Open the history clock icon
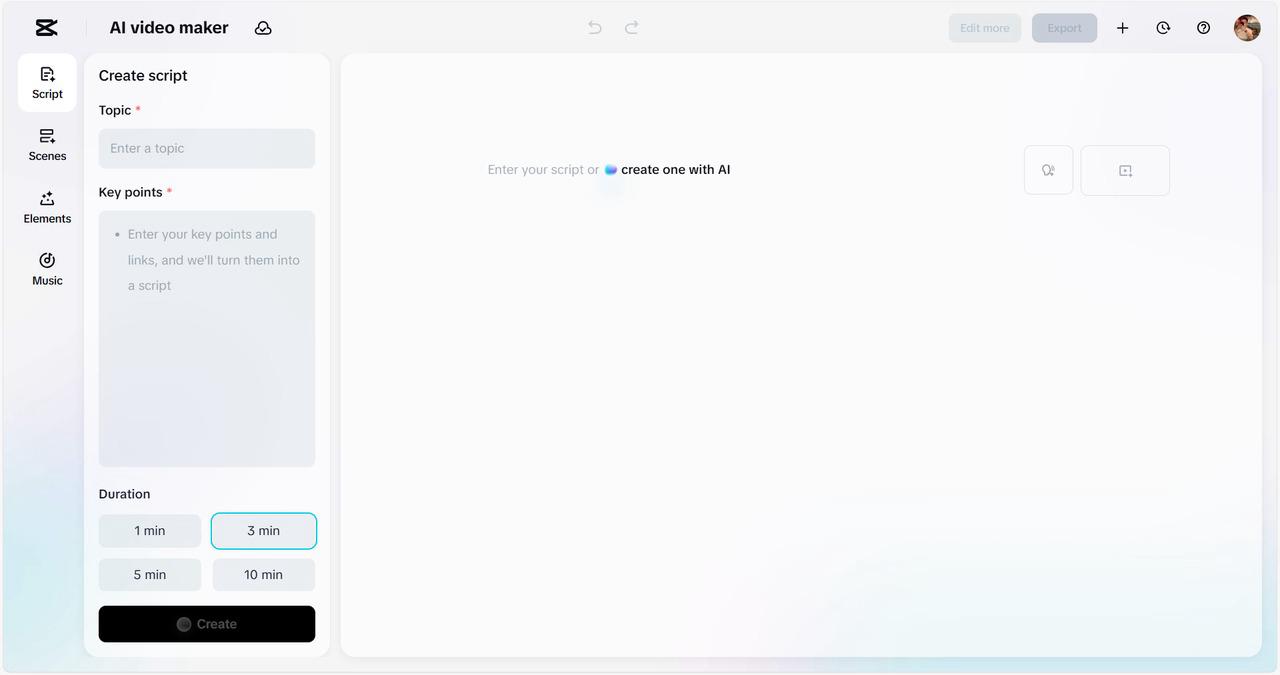 (x=1163, y=28)
